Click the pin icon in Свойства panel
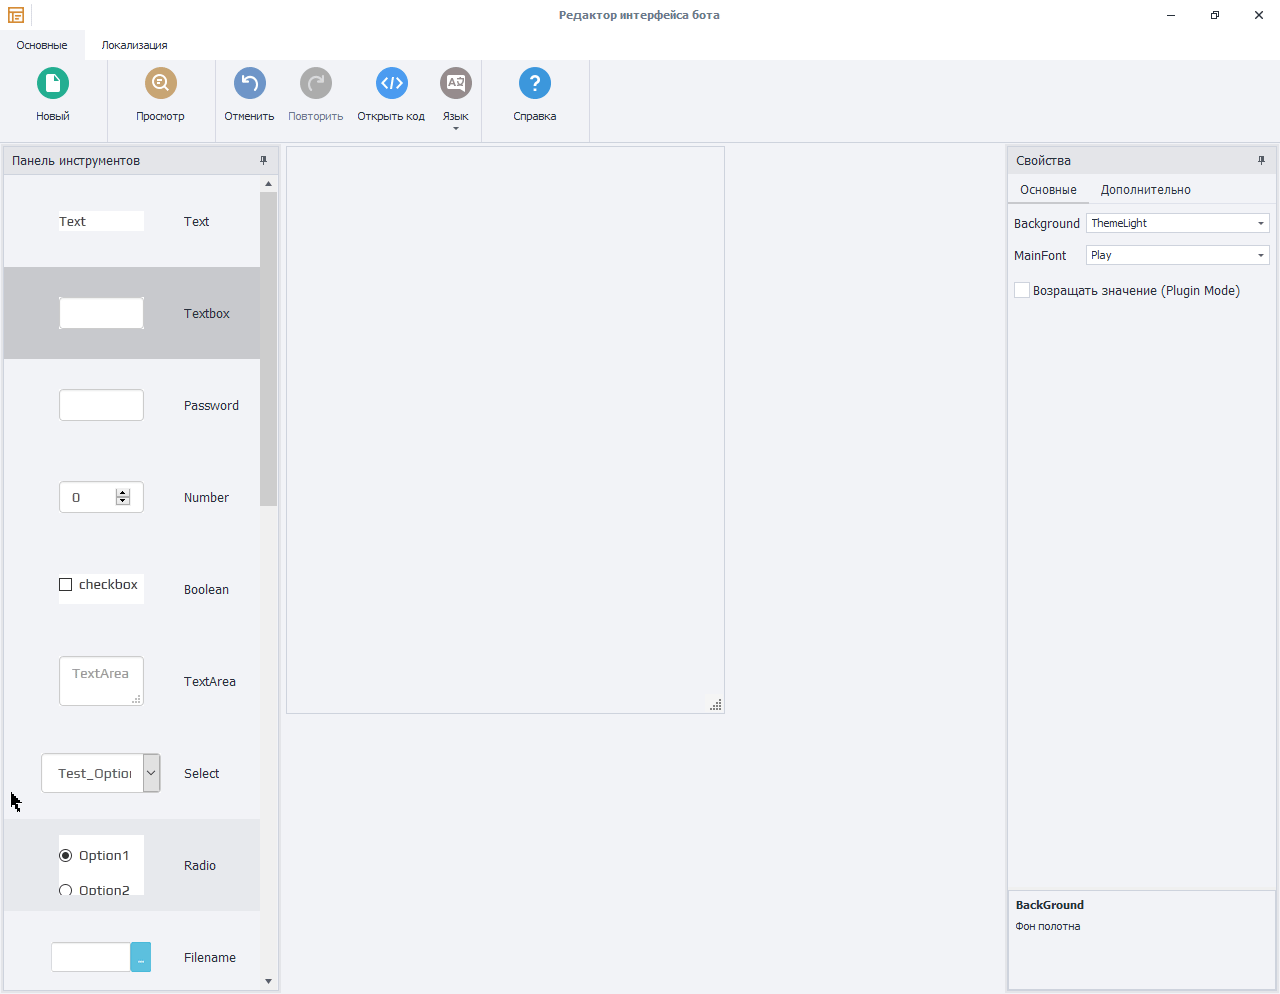 pyautogui.click(x=1261, y=160)
